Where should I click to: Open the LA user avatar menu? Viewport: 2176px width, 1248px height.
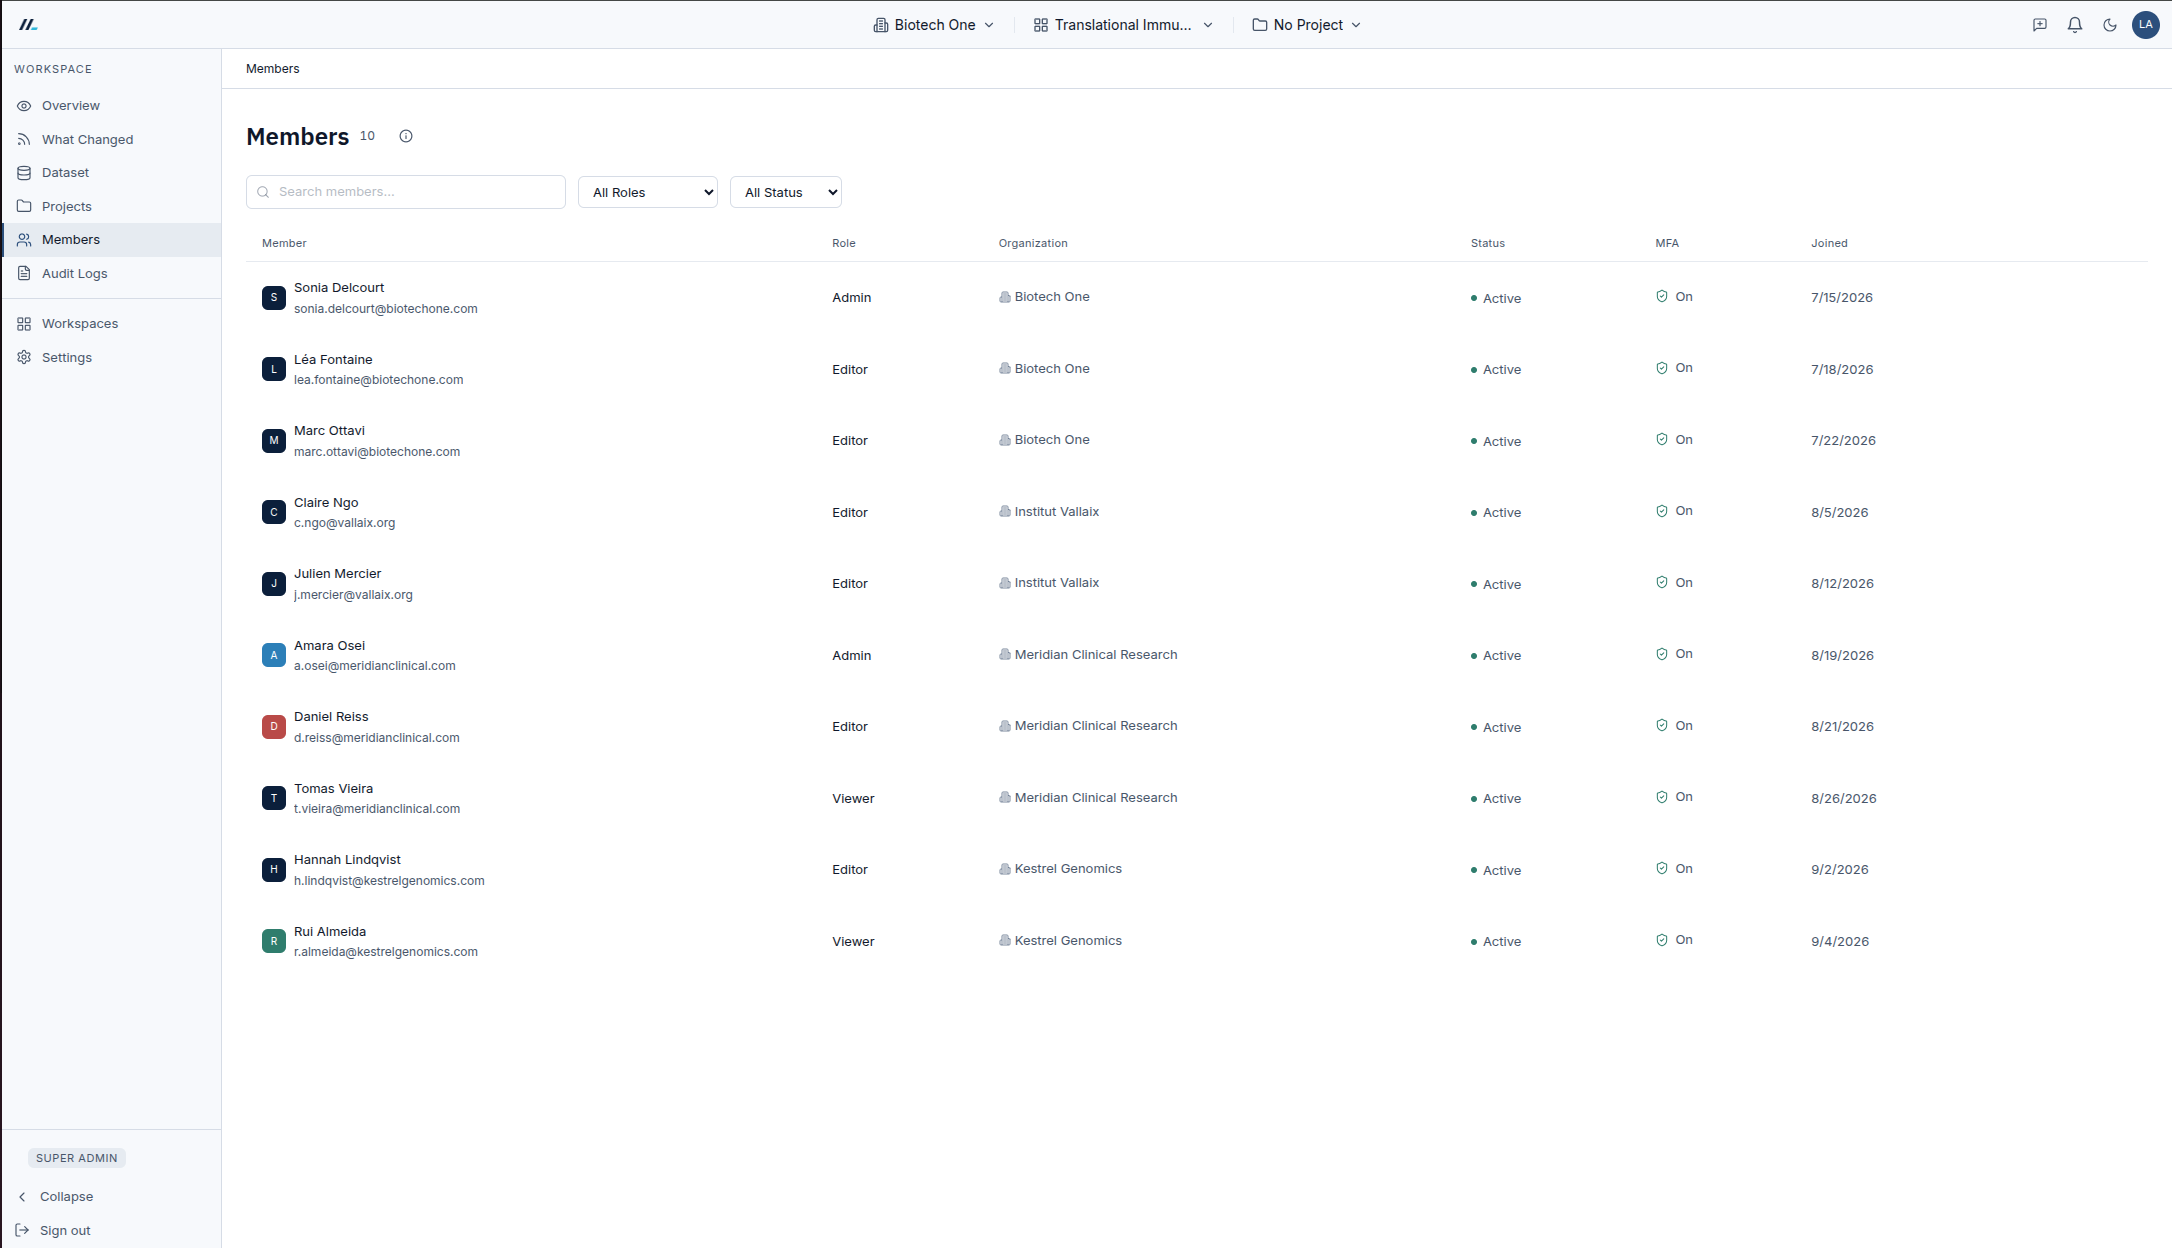tap(2145, 25)
